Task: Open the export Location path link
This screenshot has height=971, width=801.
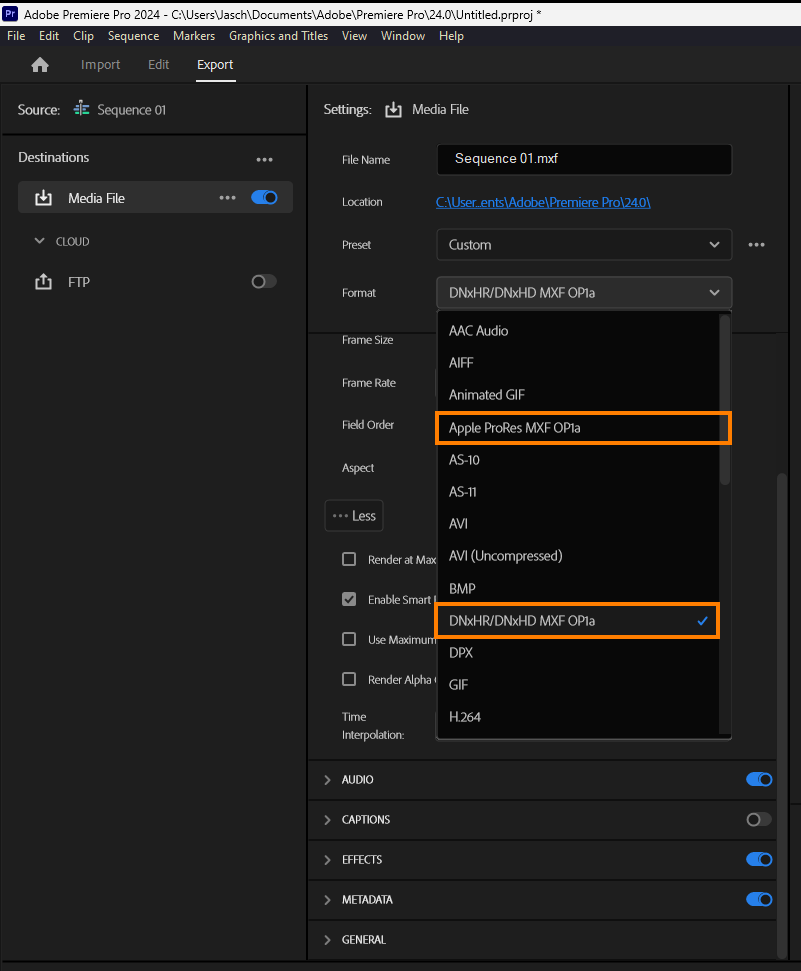Action: (x=543, y=202)
